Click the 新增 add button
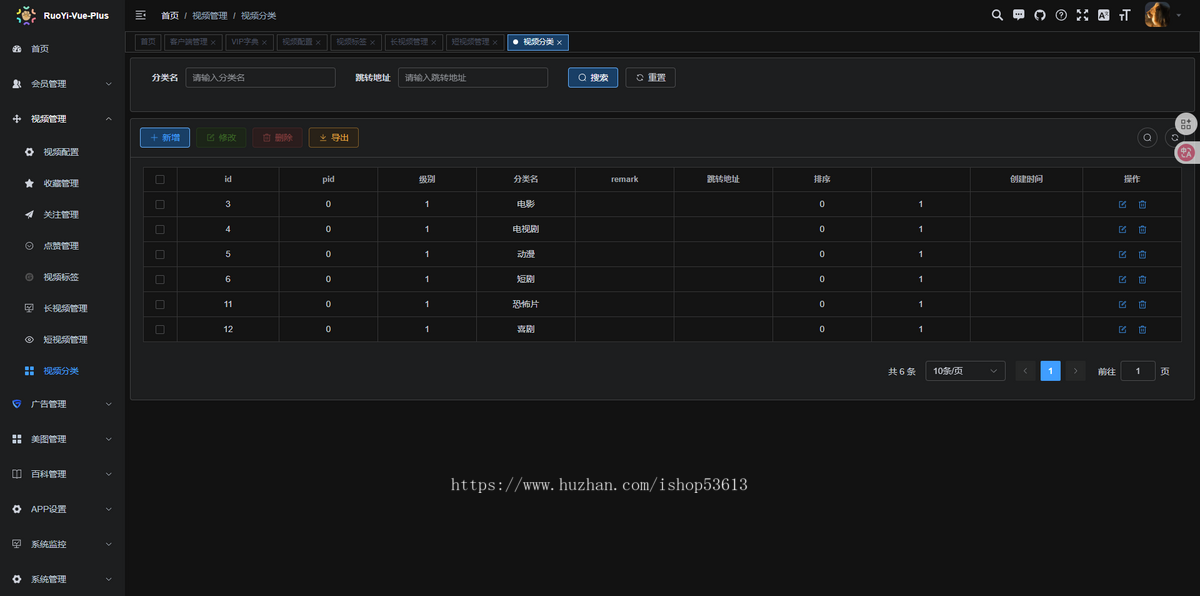The width and height of the screenshot is (1200, 596). point(165,137)
